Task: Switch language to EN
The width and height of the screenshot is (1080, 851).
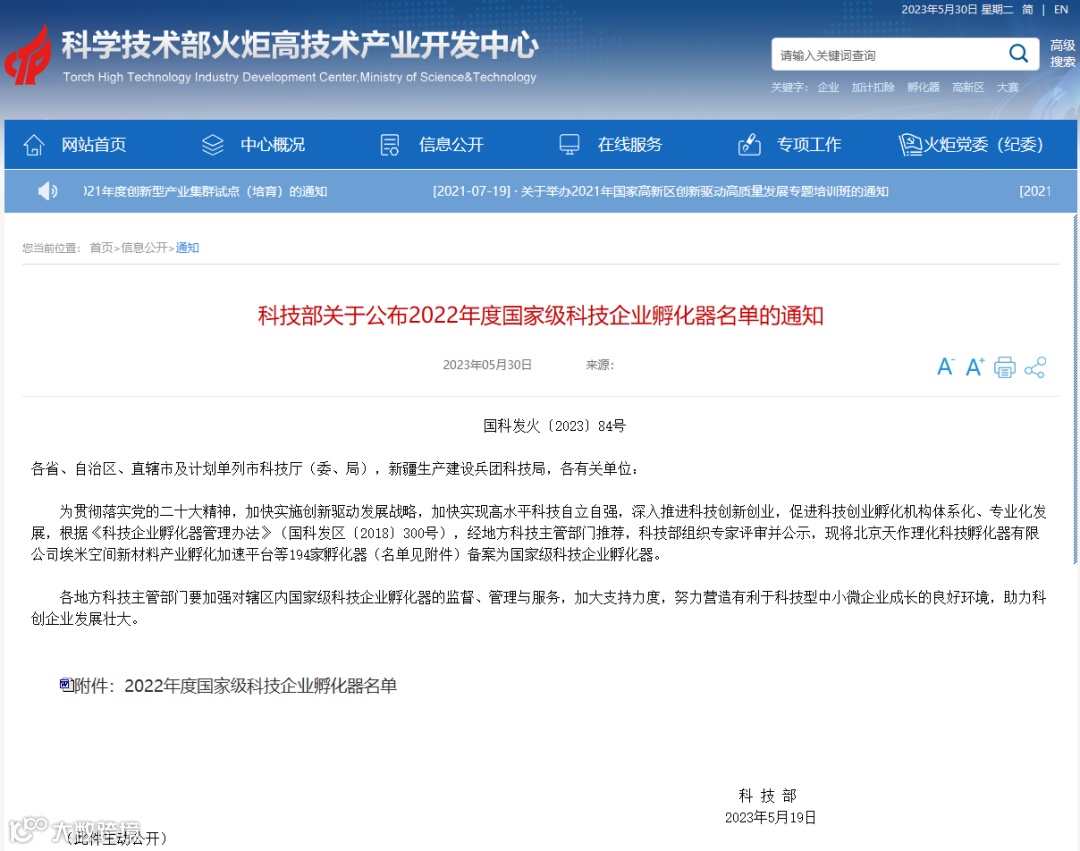Action: (1061, 10)
